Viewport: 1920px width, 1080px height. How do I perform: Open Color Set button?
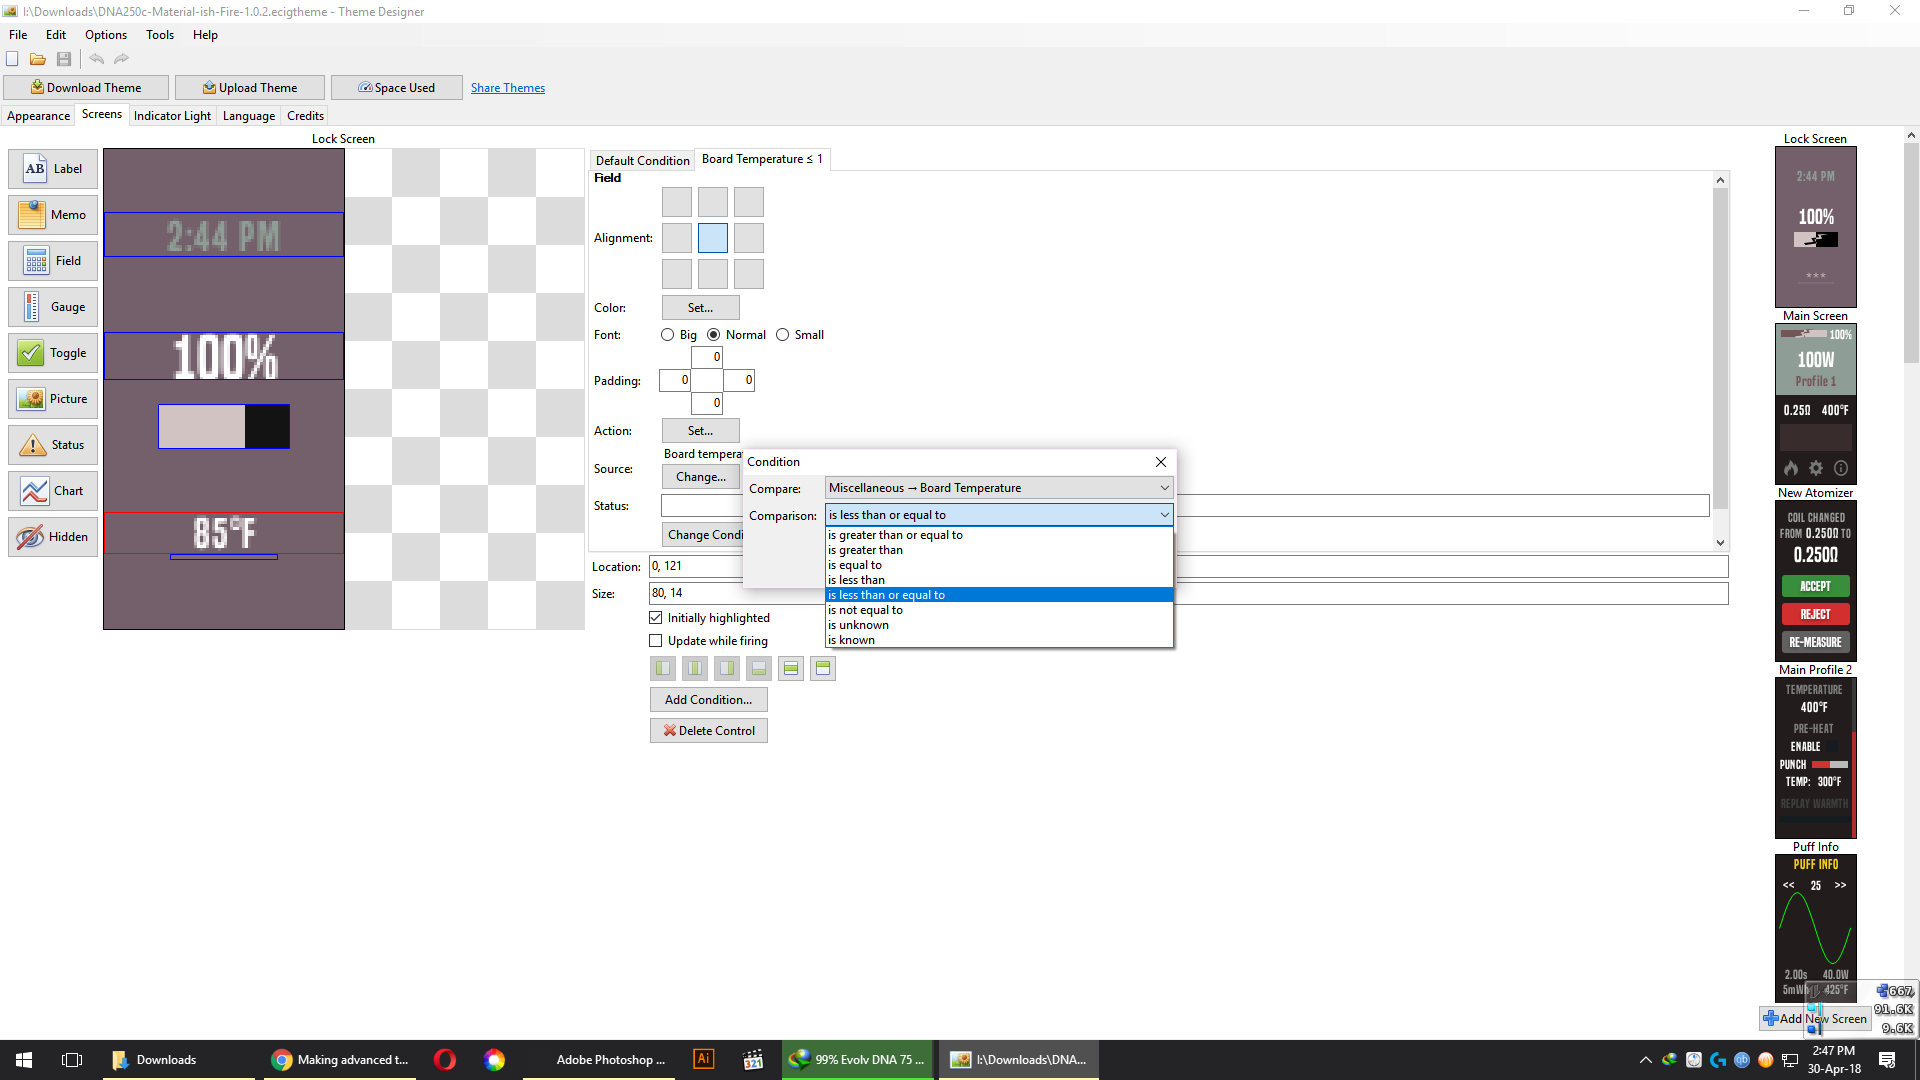pyautogui.click(x=700, y=308)
